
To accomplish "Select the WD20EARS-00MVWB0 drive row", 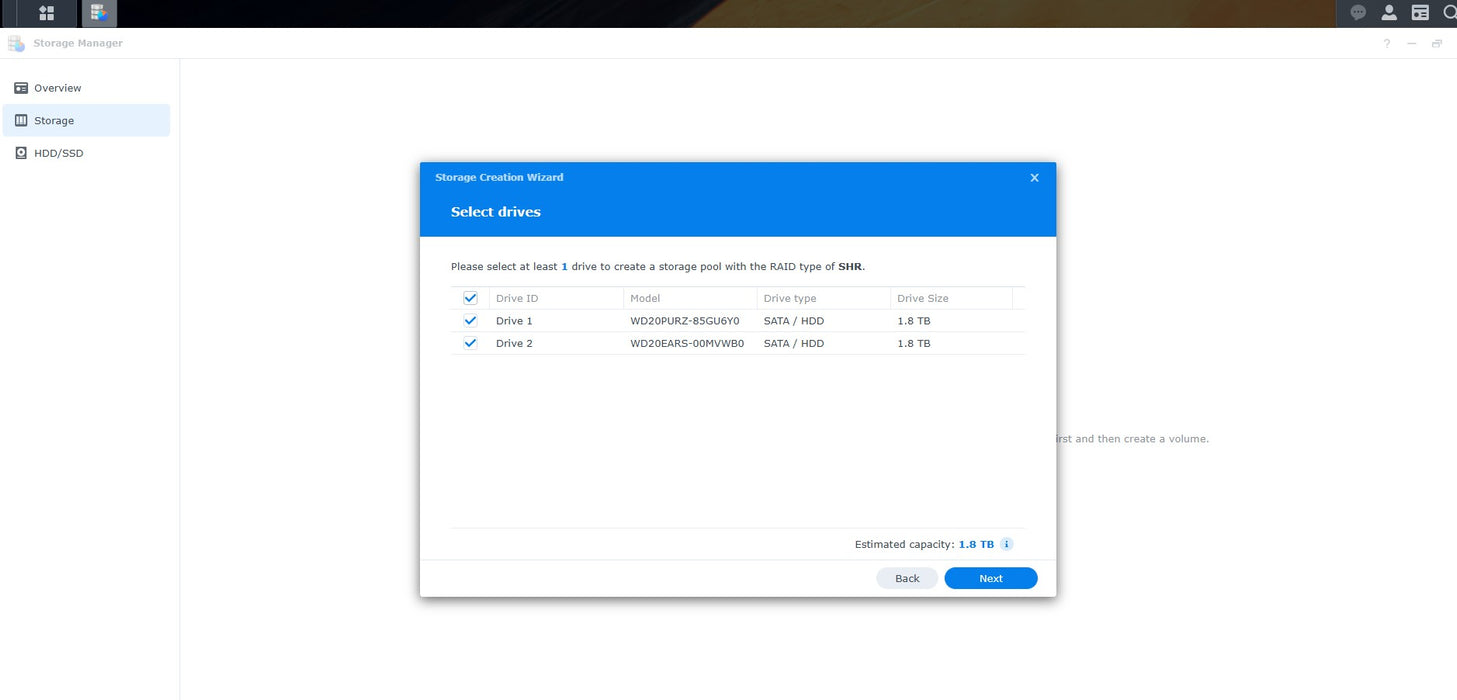I will pos(687,343).
